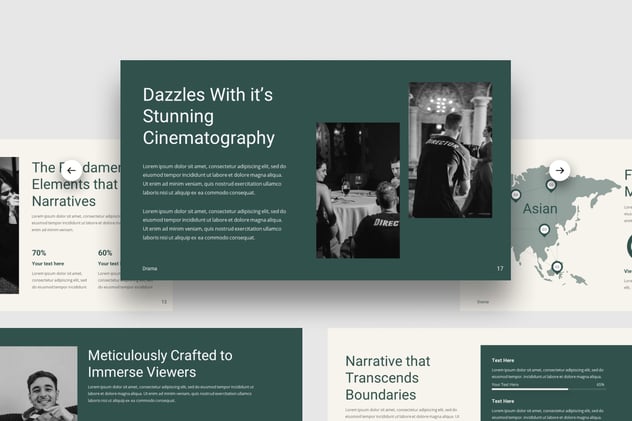The image size is (632, 421).
Task: Select the bottom map pin near Indonesia
Action: tap(557, 268)
